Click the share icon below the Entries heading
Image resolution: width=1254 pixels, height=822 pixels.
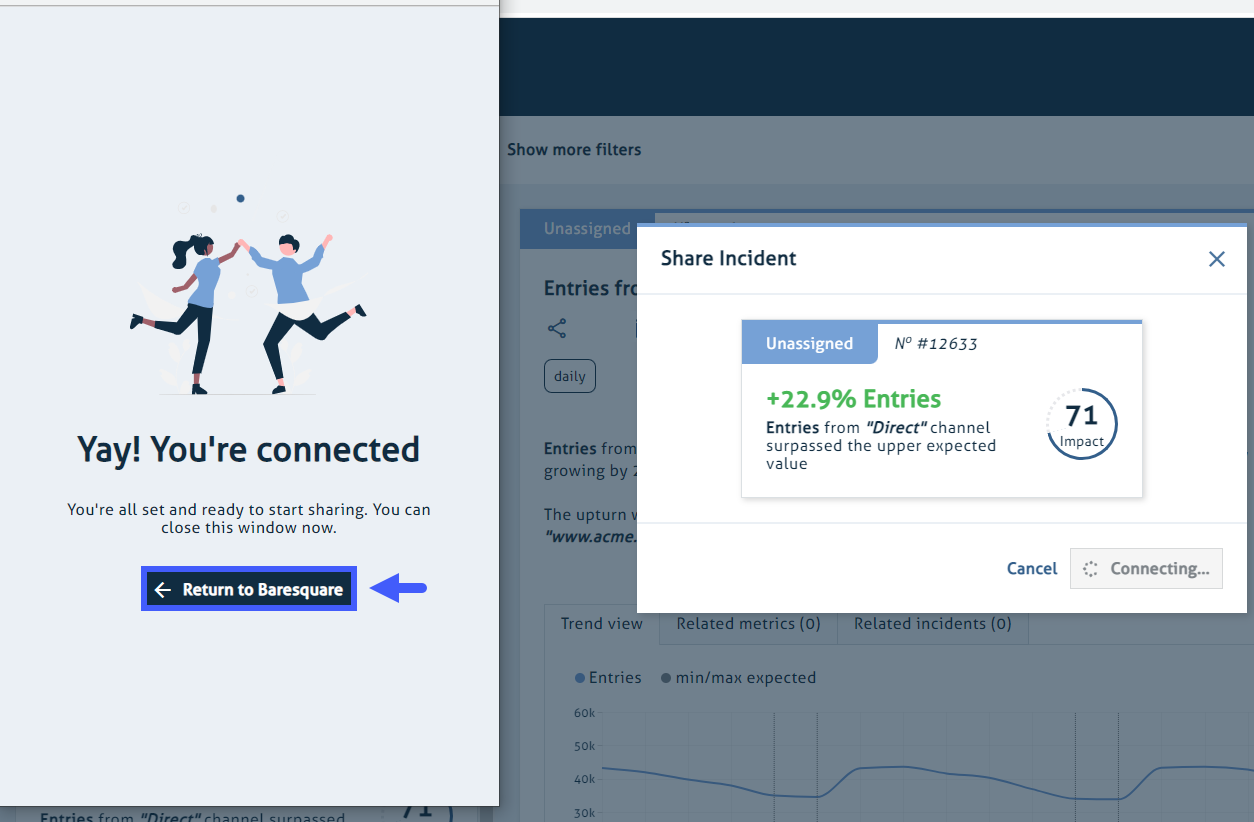click(x=557, y=328)
